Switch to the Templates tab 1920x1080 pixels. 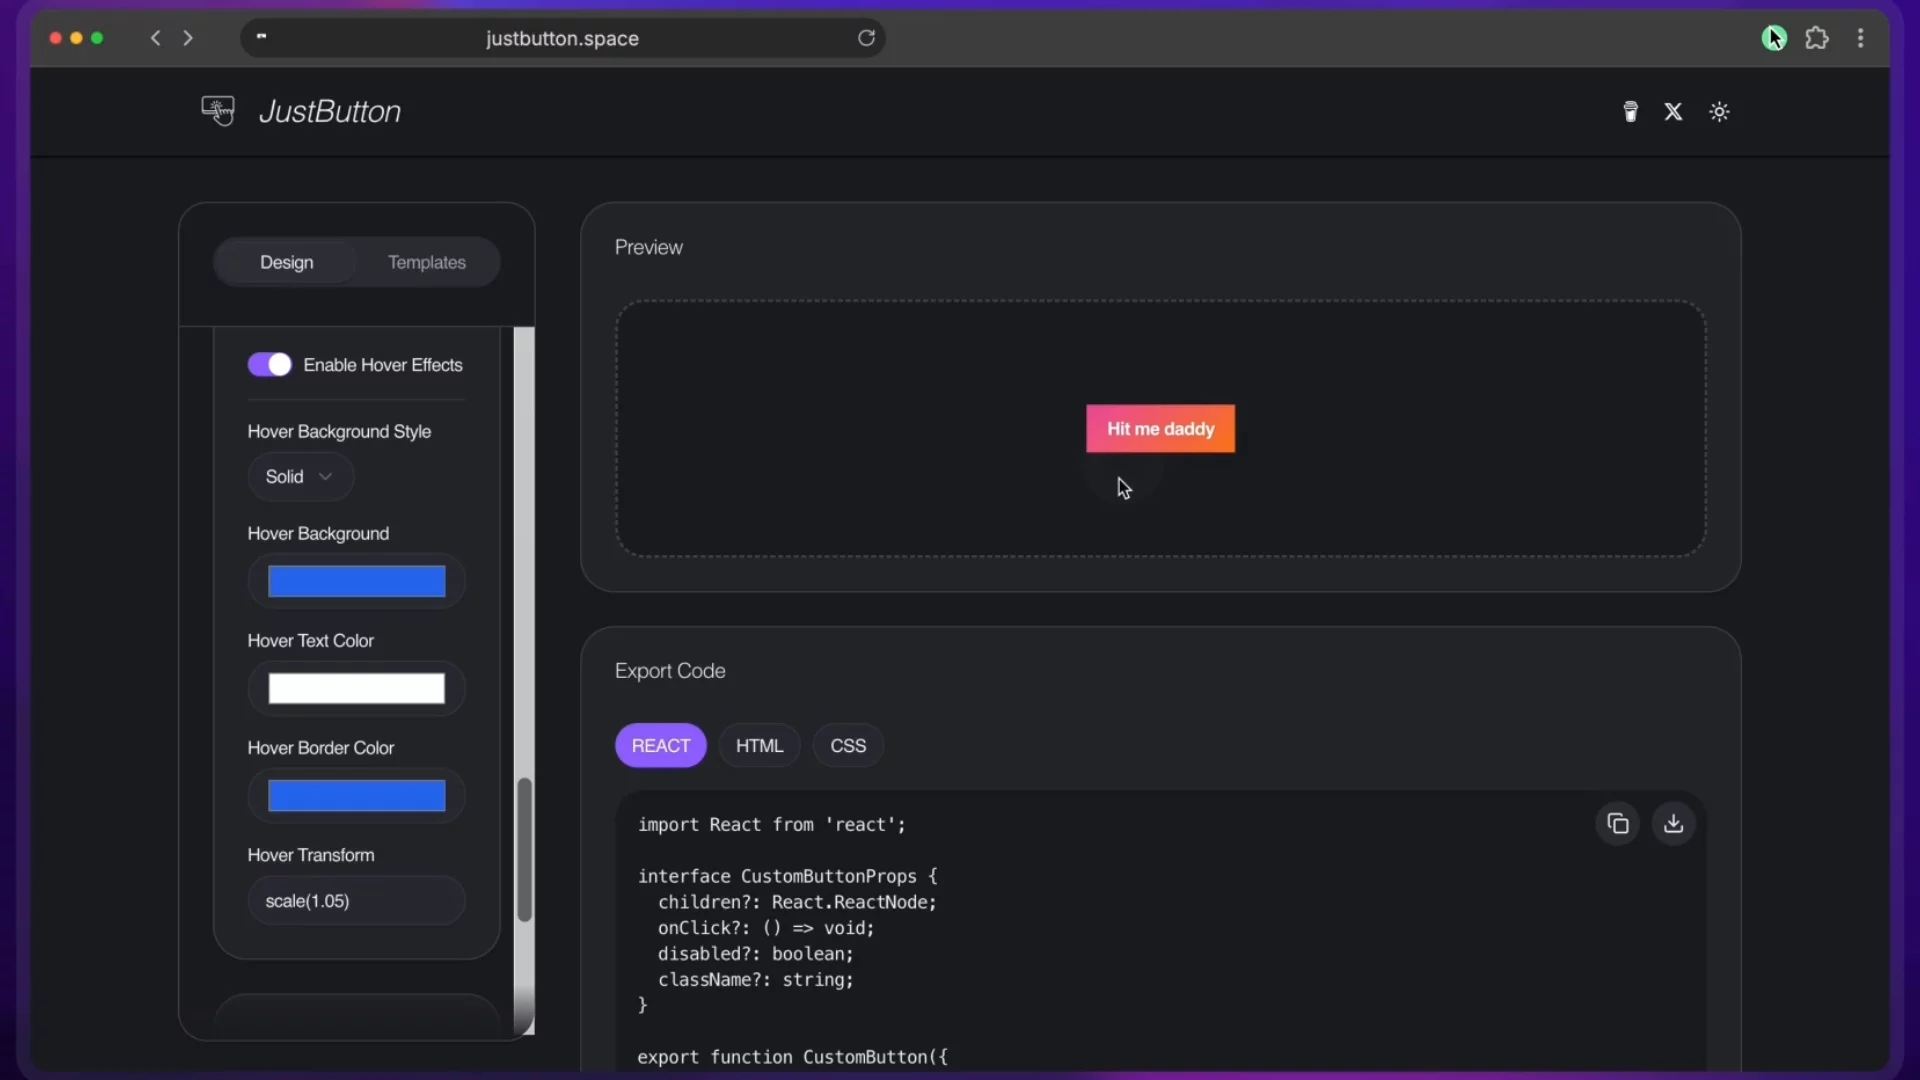(427, 262)
